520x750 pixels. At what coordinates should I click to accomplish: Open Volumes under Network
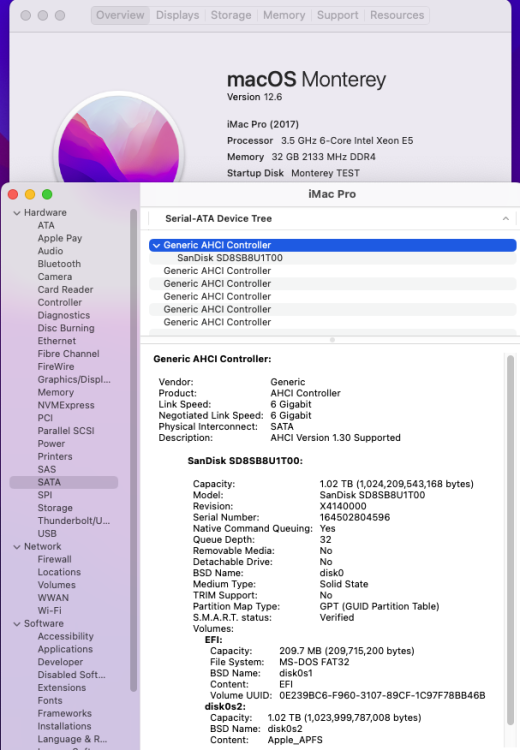[56, 585]
